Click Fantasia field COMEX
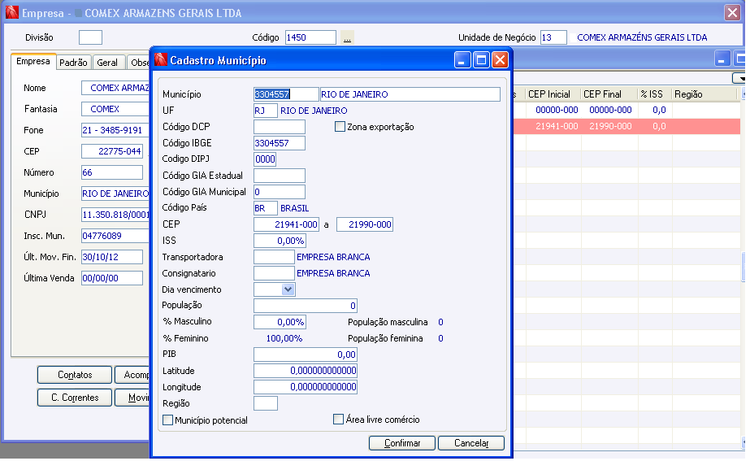This screenshot has width=750, height=461. (115, 109)
